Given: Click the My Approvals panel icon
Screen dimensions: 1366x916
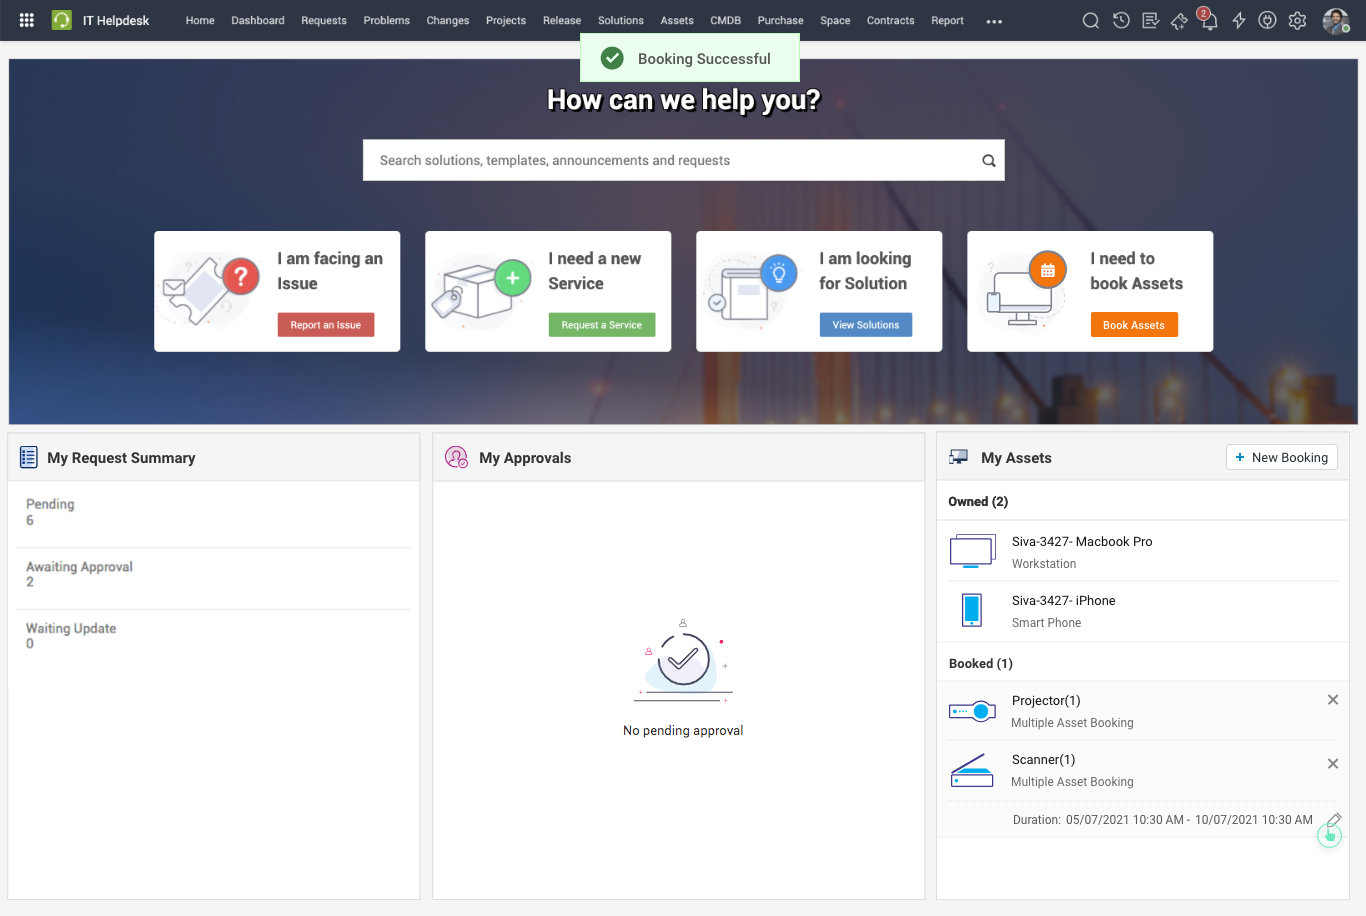Looking at the screenshot, I should pos(456,457).
